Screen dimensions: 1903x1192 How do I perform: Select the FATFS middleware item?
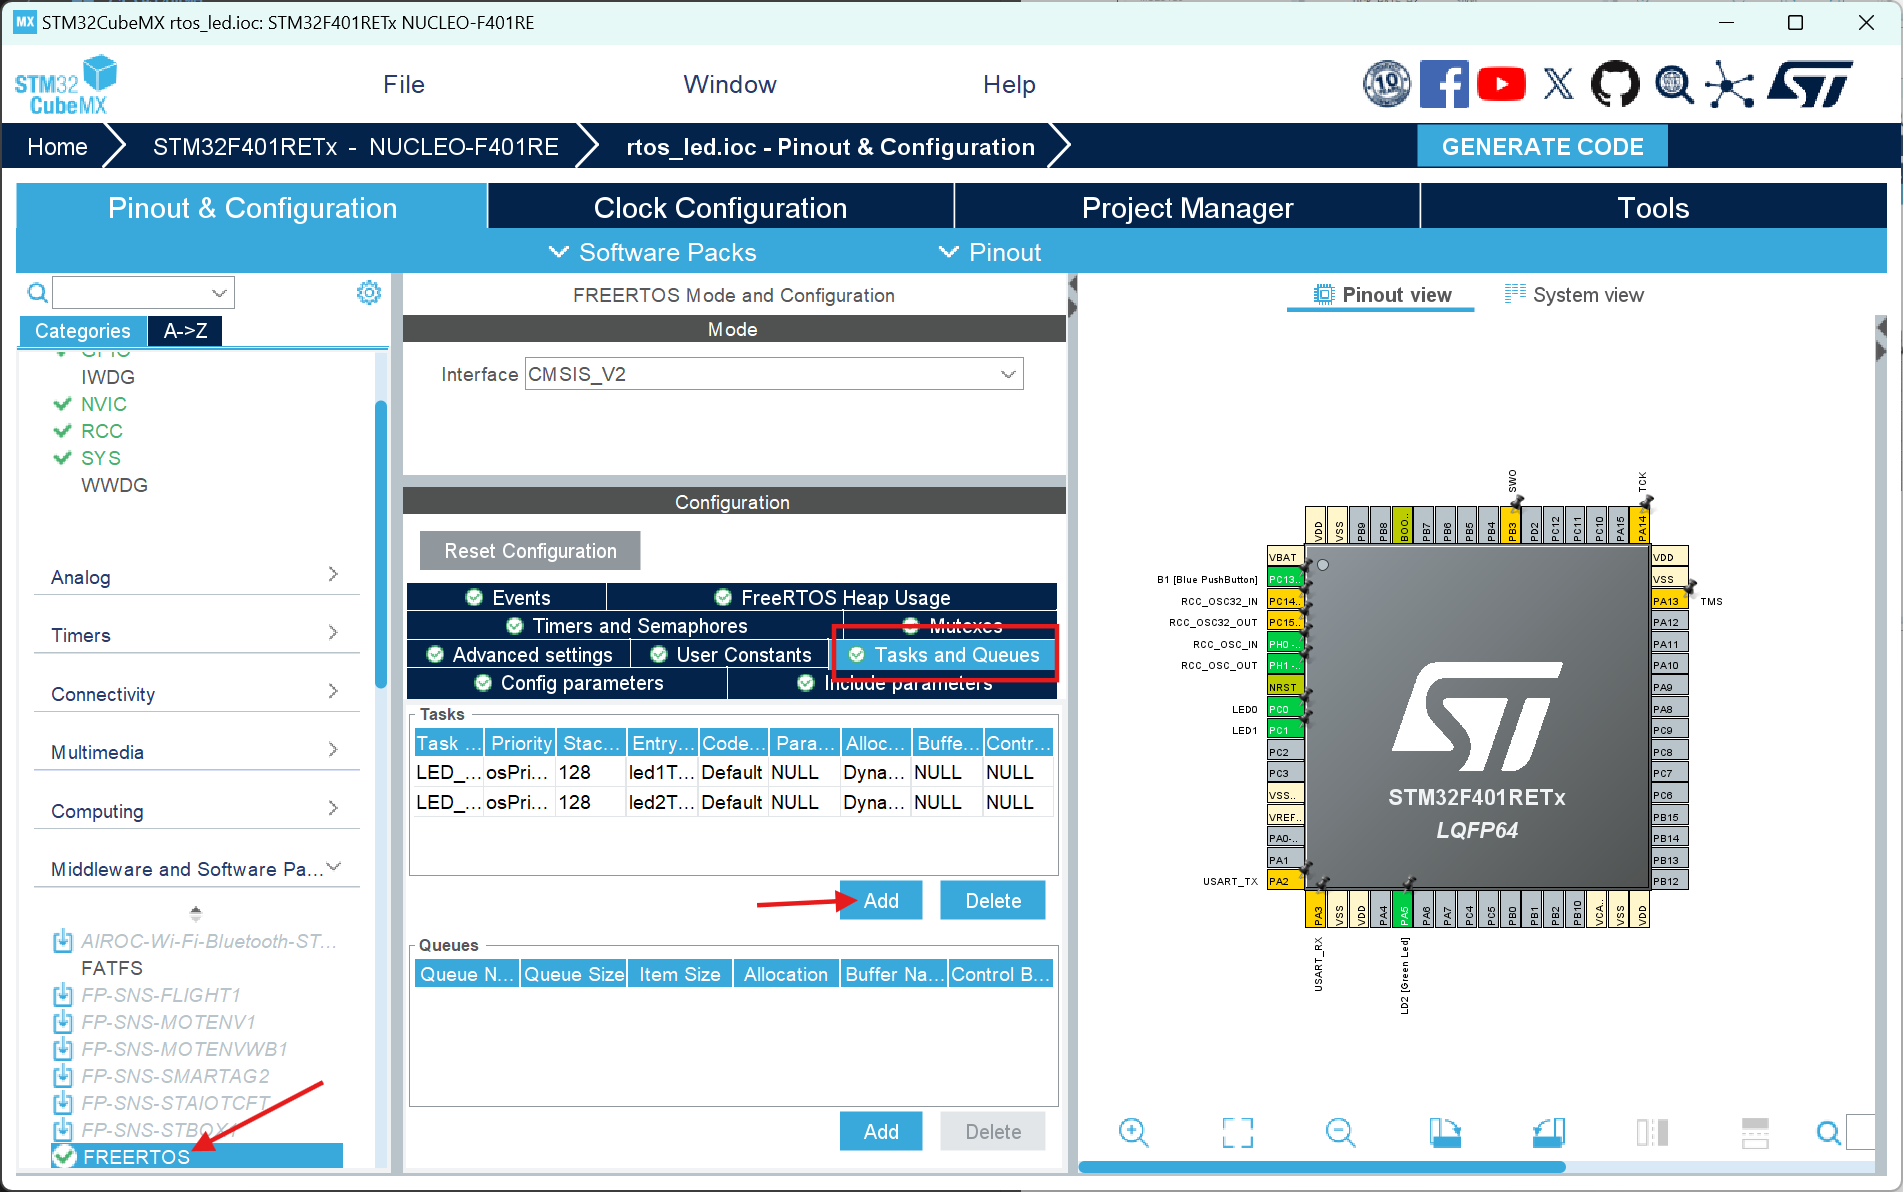(112, 968)
